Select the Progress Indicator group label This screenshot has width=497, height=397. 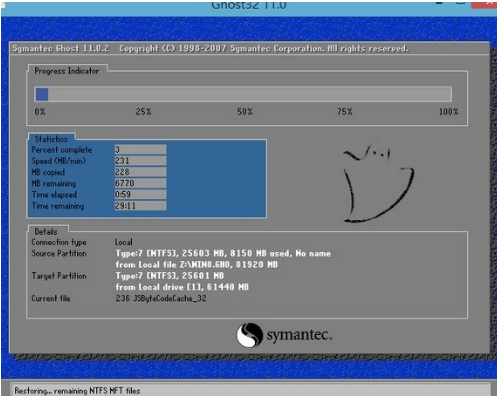(x=67, y=71)
